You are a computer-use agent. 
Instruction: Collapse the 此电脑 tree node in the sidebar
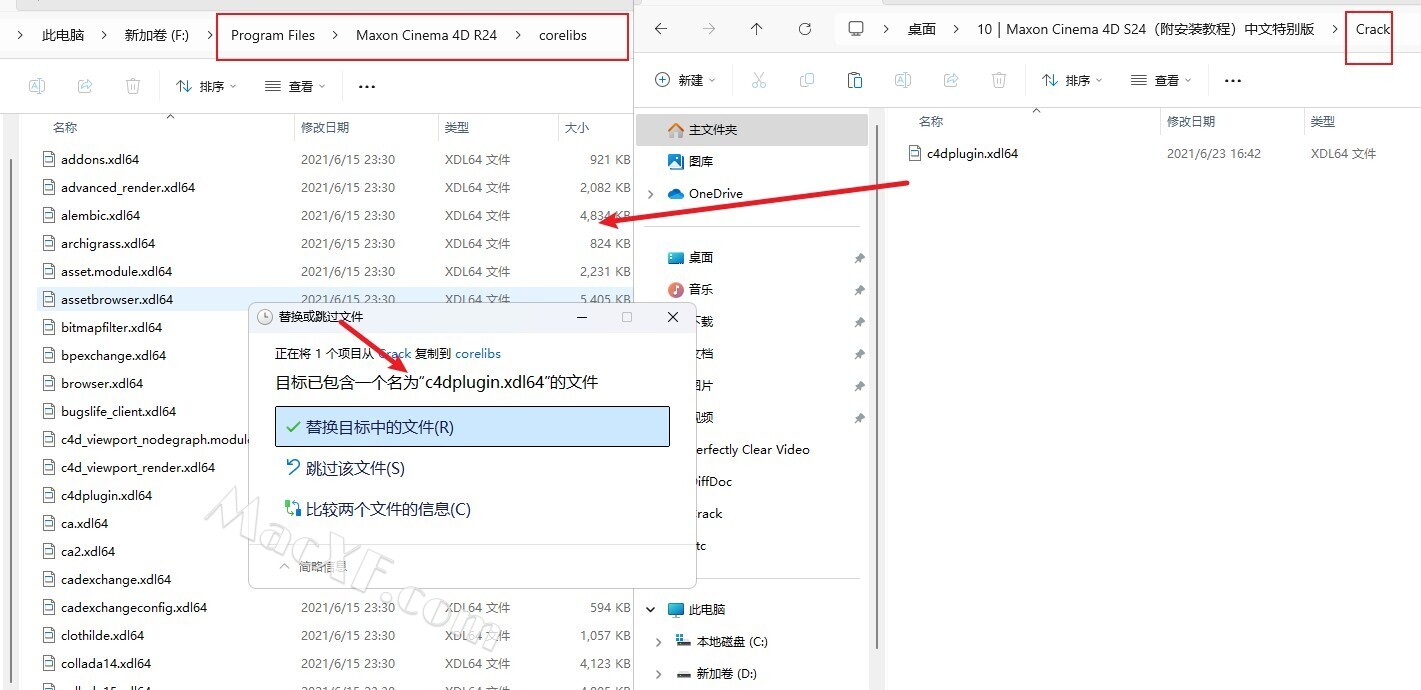click(652, 610)
